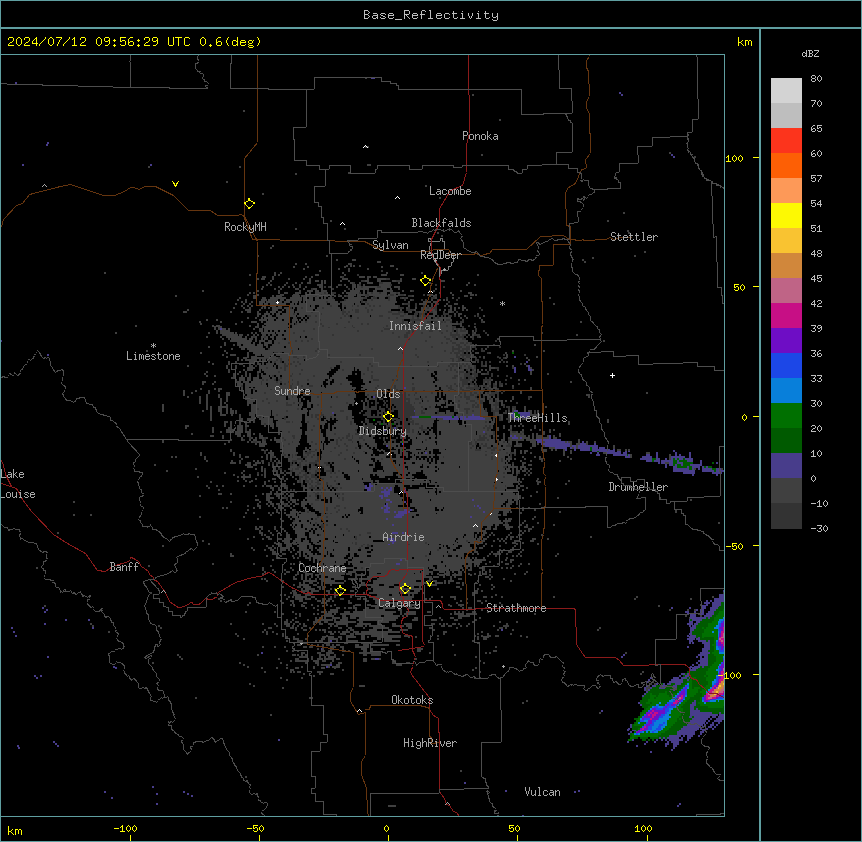Click the Limestone label
Screen dimensions: 862x842
click(x=153, y=356)
